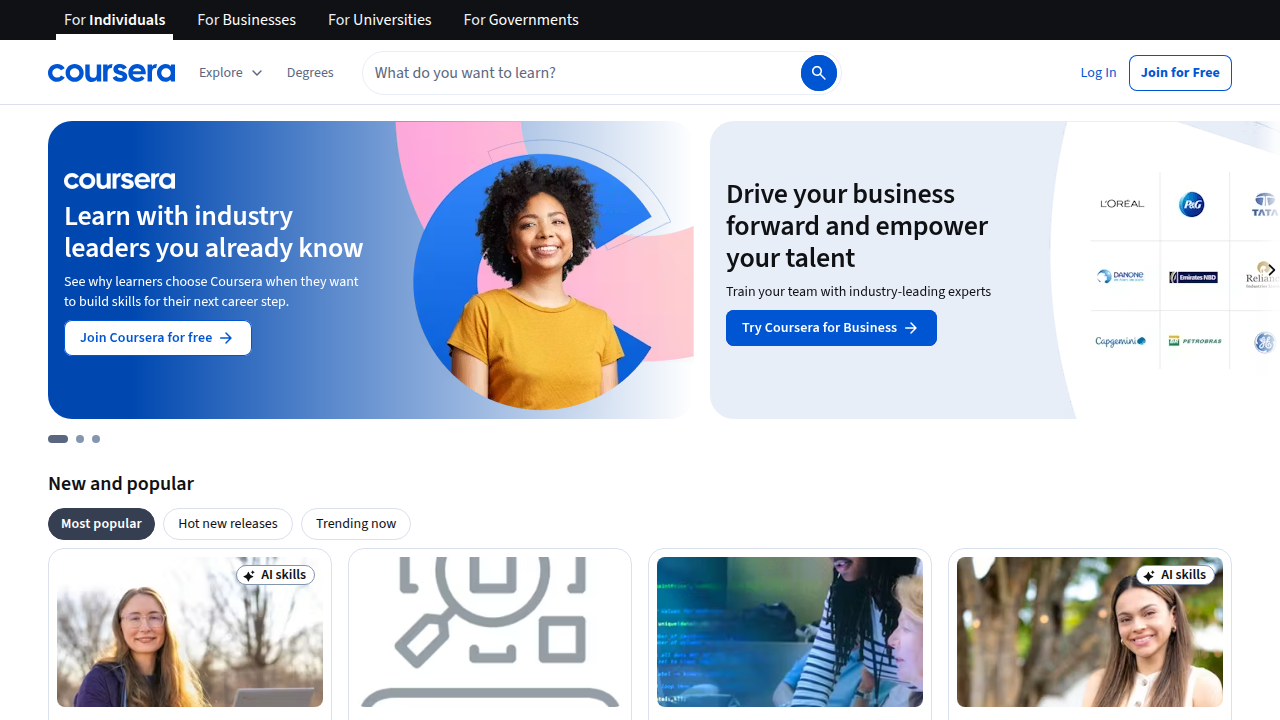Click 'Drive your business forward' heading
This screenshot has width=1280, height=720.
[x=857, y=225]
